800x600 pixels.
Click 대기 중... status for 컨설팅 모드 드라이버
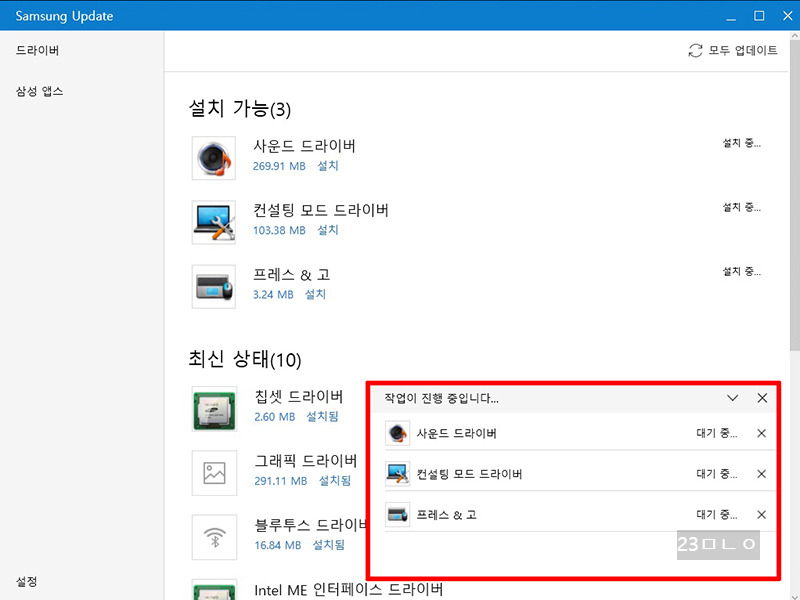pos(717,474)
